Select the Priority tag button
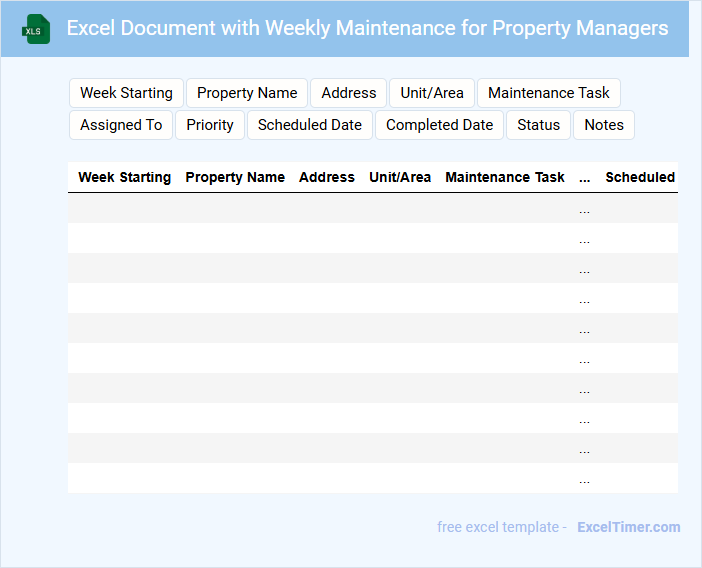The width and height of the screenshot is (702, 568). (x=210, y=125)
